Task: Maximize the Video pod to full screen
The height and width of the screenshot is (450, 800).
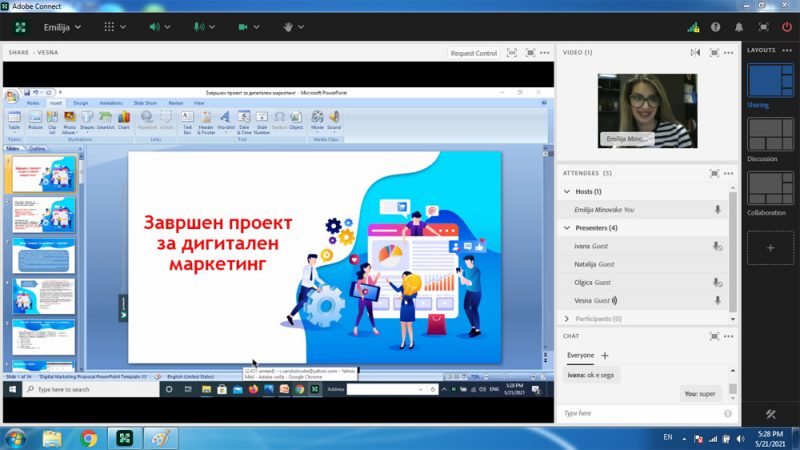Action: point(714,53)
